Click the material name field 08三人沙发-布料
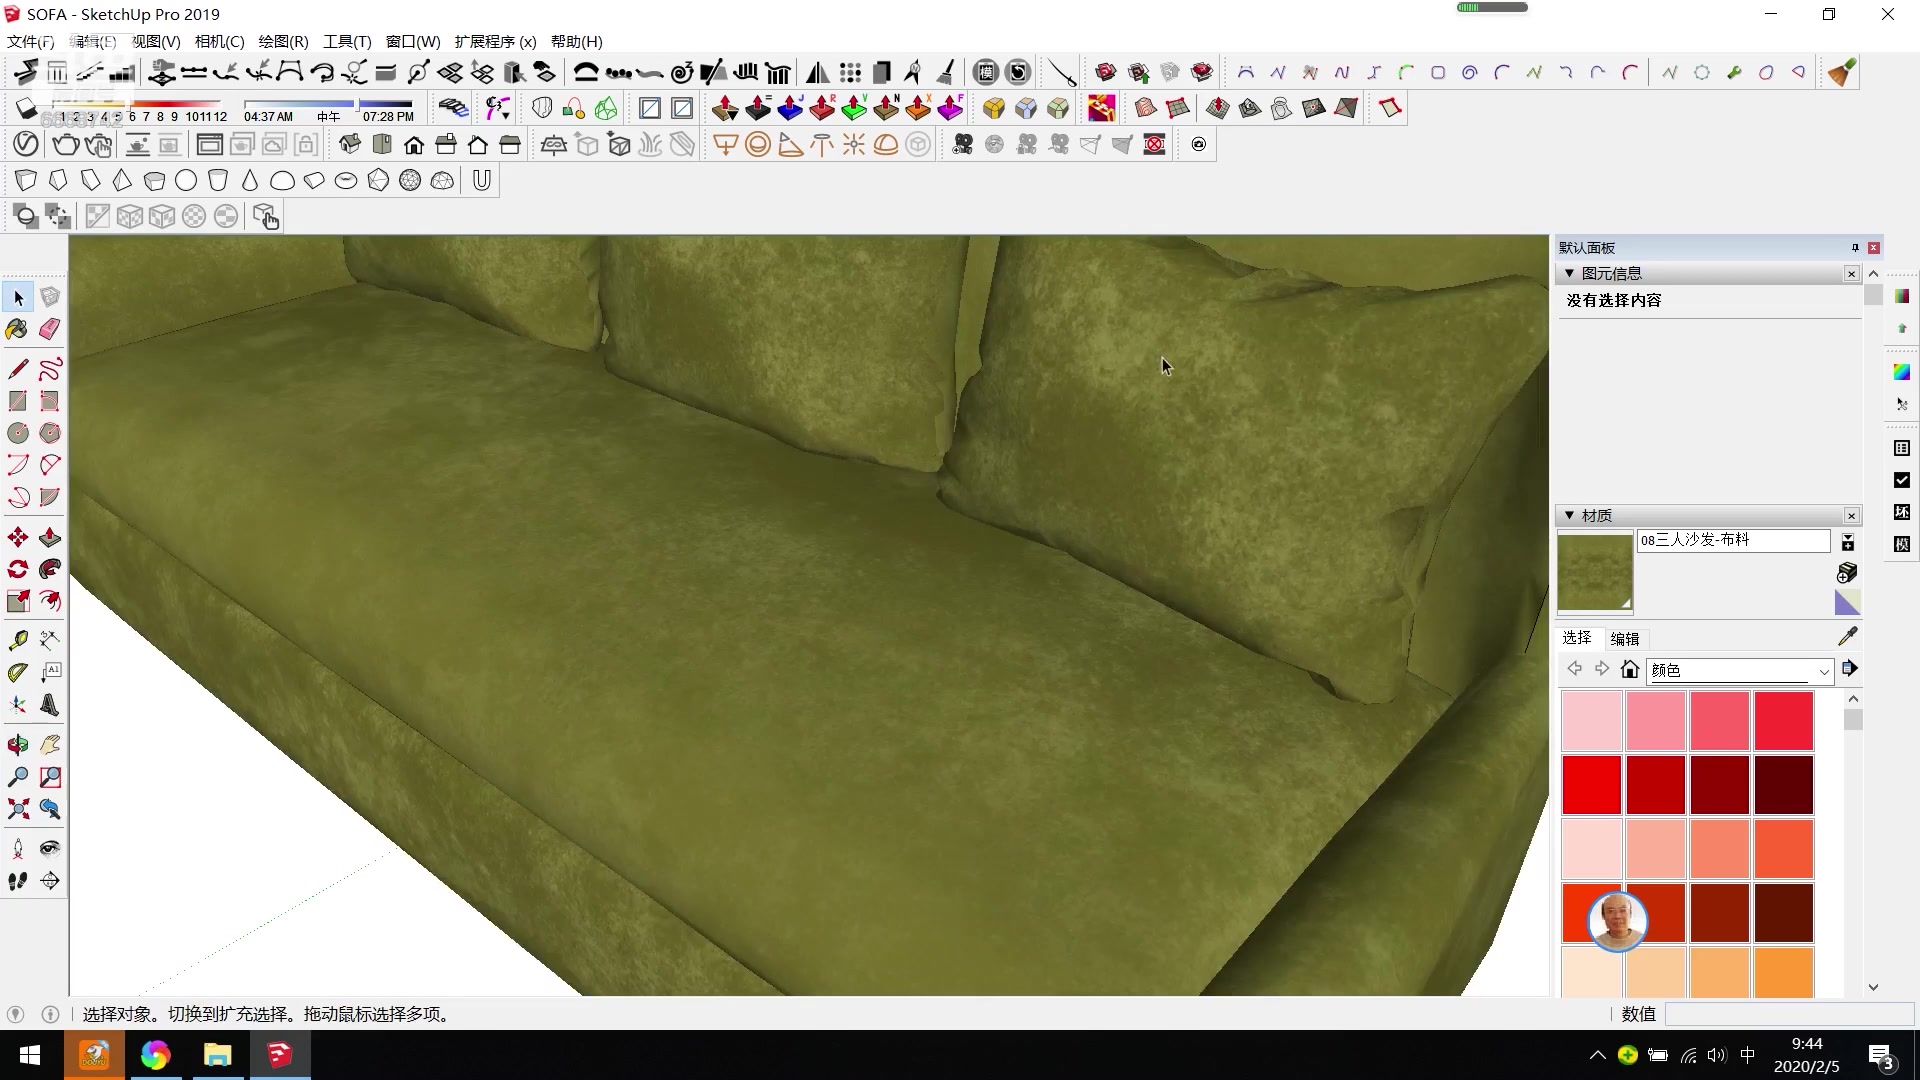1920x1080 pixels. (x=1733, y=540)
